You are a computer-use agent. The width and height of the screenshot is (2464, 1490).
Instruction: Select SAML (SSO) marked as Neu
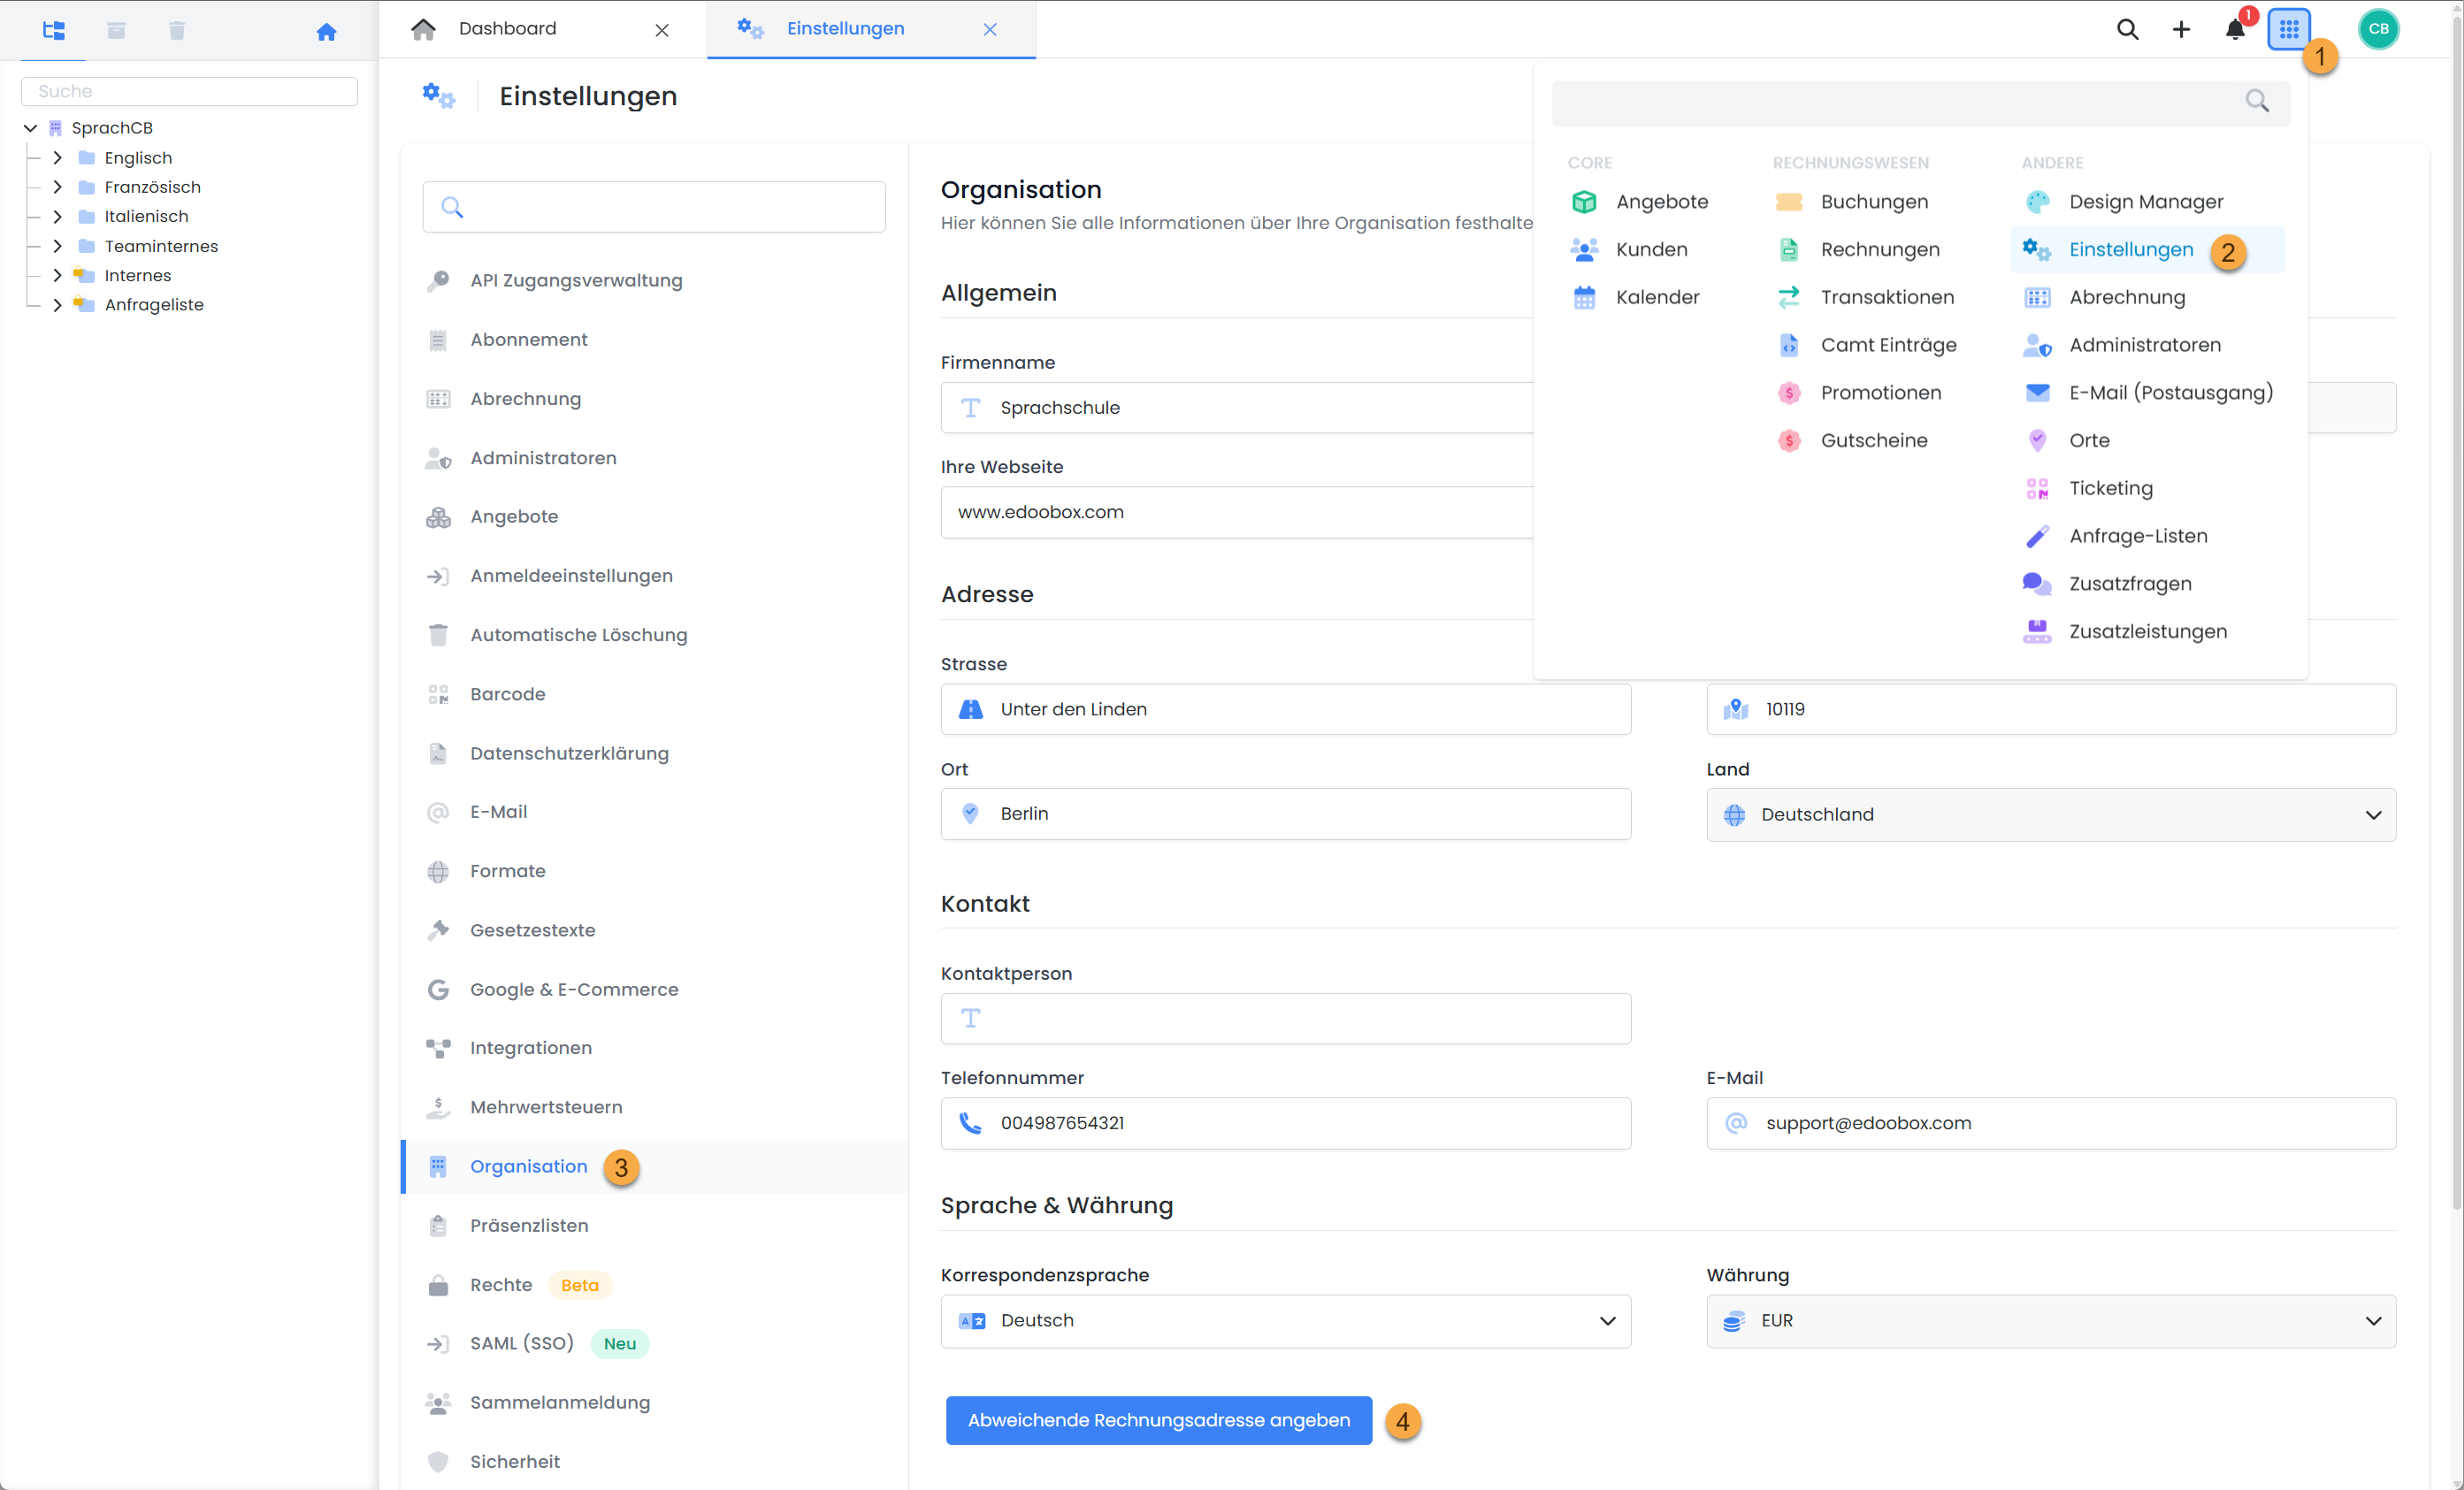pyautogui.click(x=521, y=1343)
